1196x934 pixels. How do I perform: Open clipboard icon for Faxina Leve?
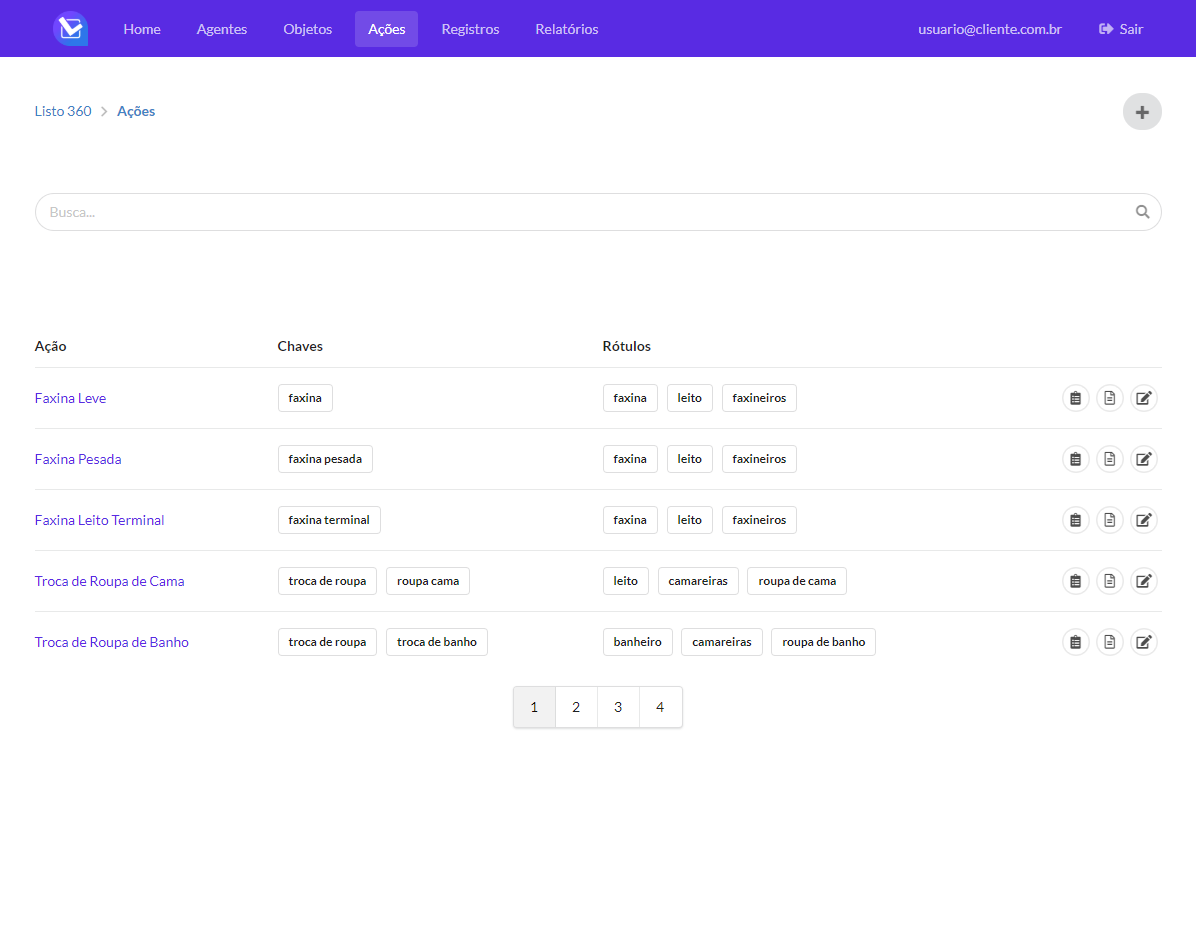[1075, 398]
